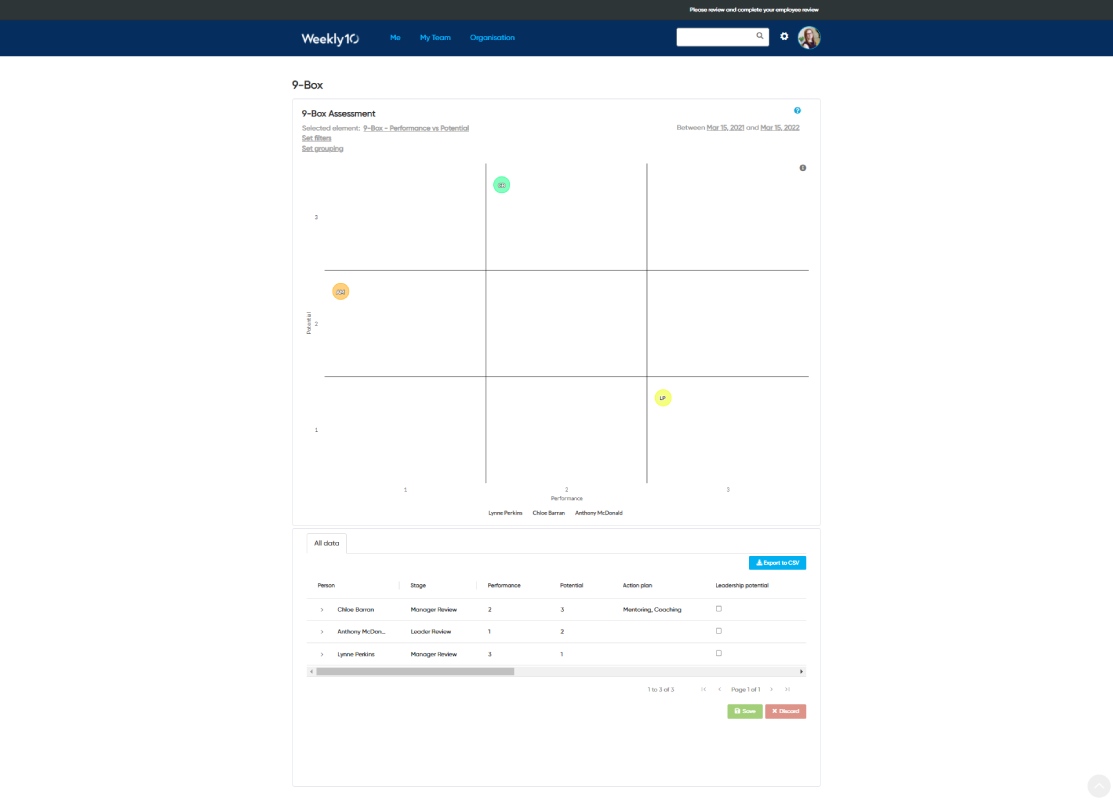The height and width of the screenshot is (800, 1113).
Task: Select the green Chloe Barron chart bubble
Action: [x=502, y=185]
